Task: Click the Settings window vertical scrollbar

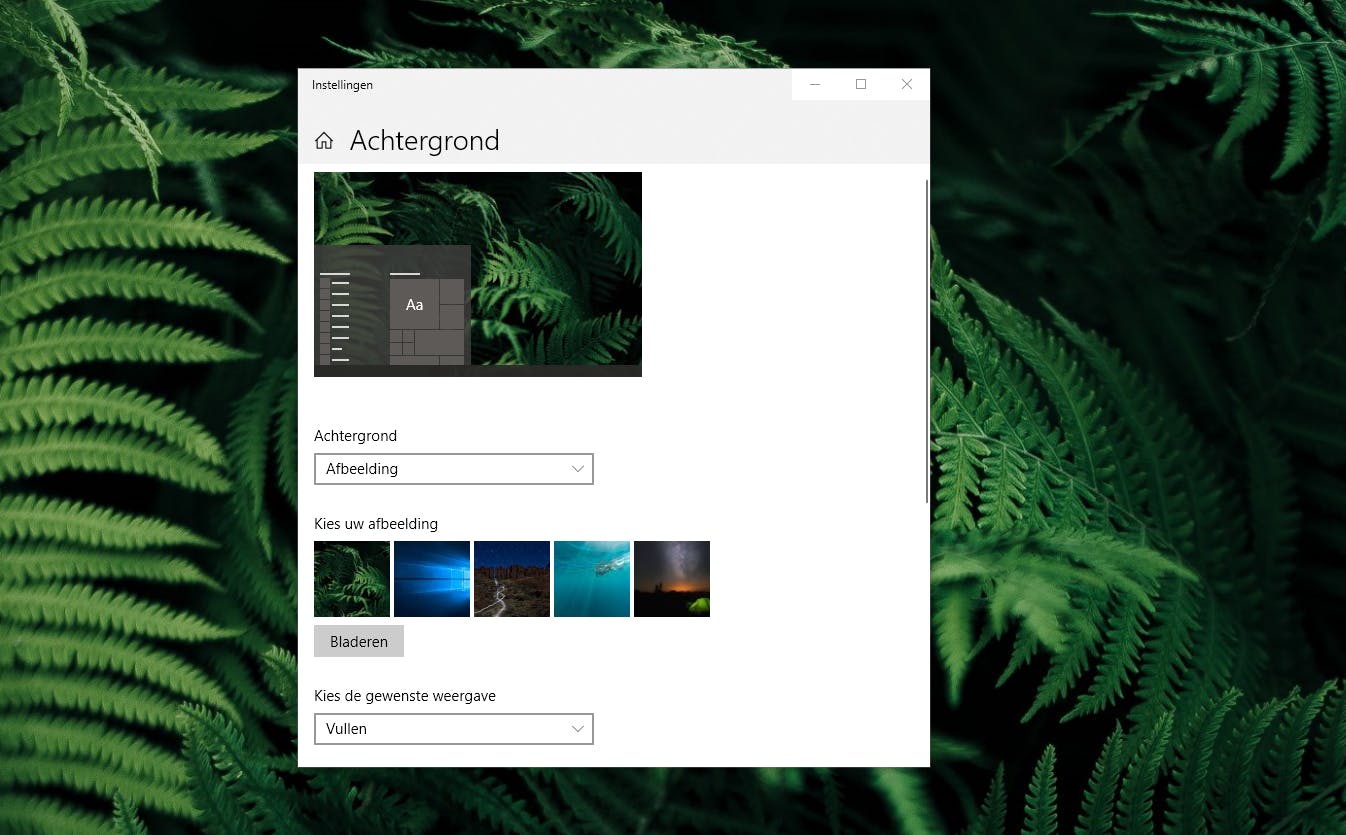Action: click(x=927, y=341)
